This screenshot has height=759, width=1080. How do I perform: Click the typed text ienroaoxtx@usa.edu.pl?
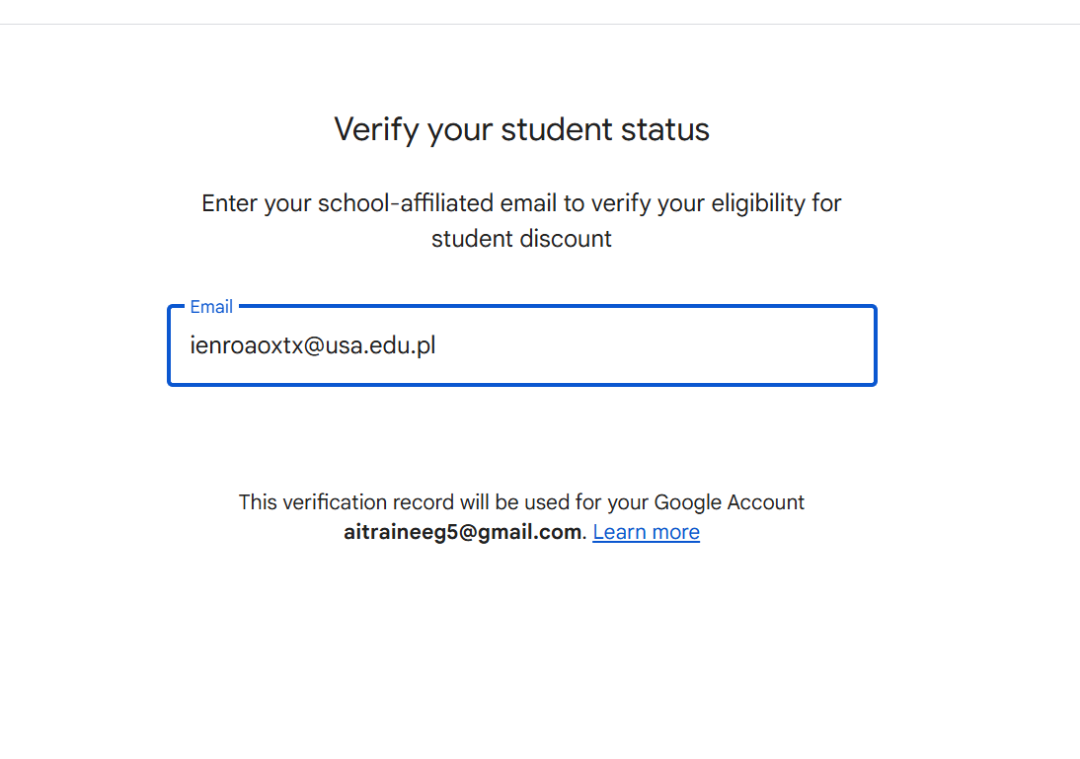[x=312, y=346]
